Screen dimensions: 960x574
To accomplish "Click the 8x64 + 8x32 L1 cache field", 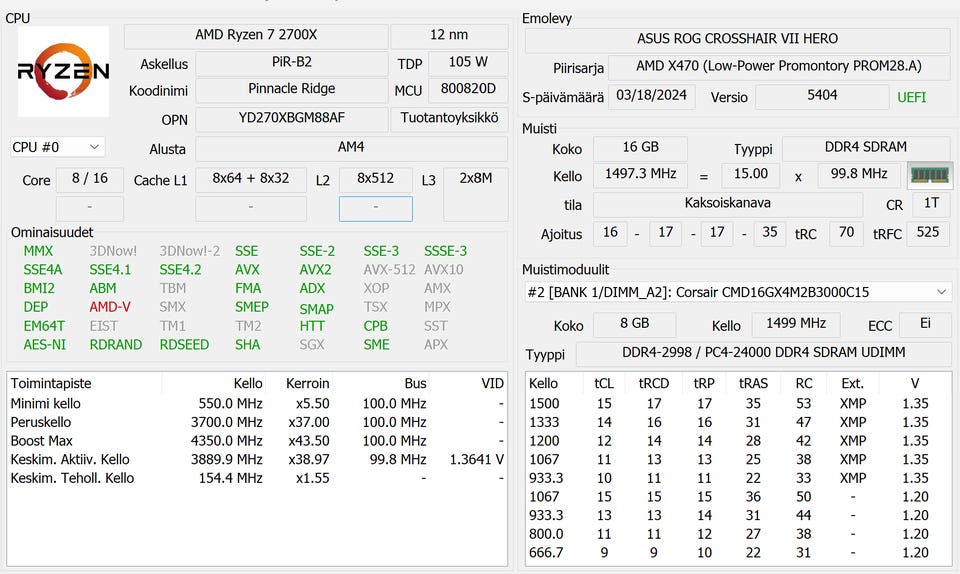I will point(250,179).
